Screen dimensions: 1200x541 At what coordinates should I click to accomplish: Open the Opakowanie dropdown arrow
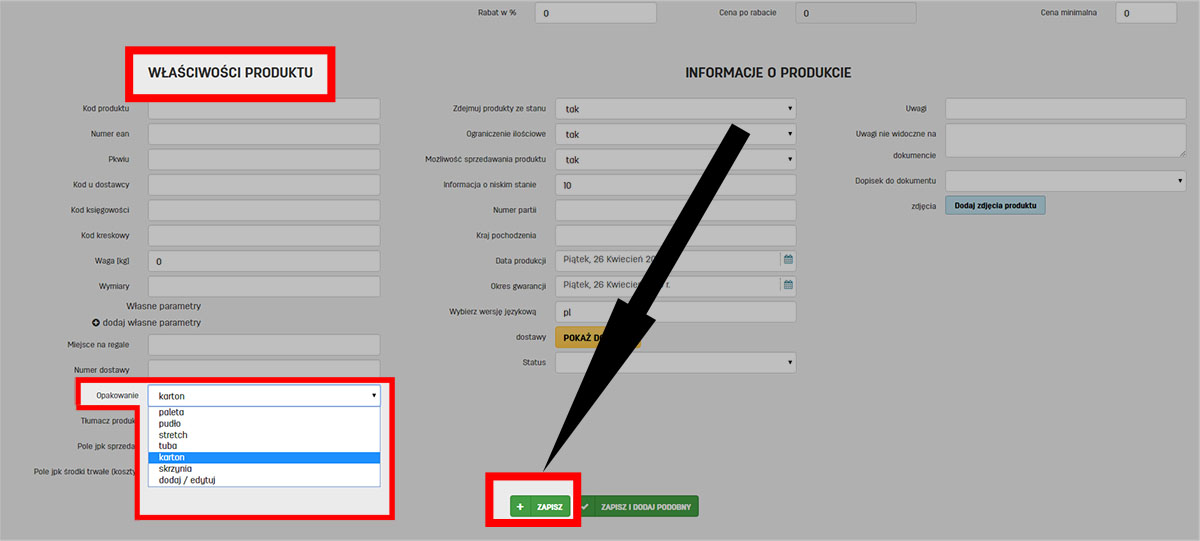(374, 396)
